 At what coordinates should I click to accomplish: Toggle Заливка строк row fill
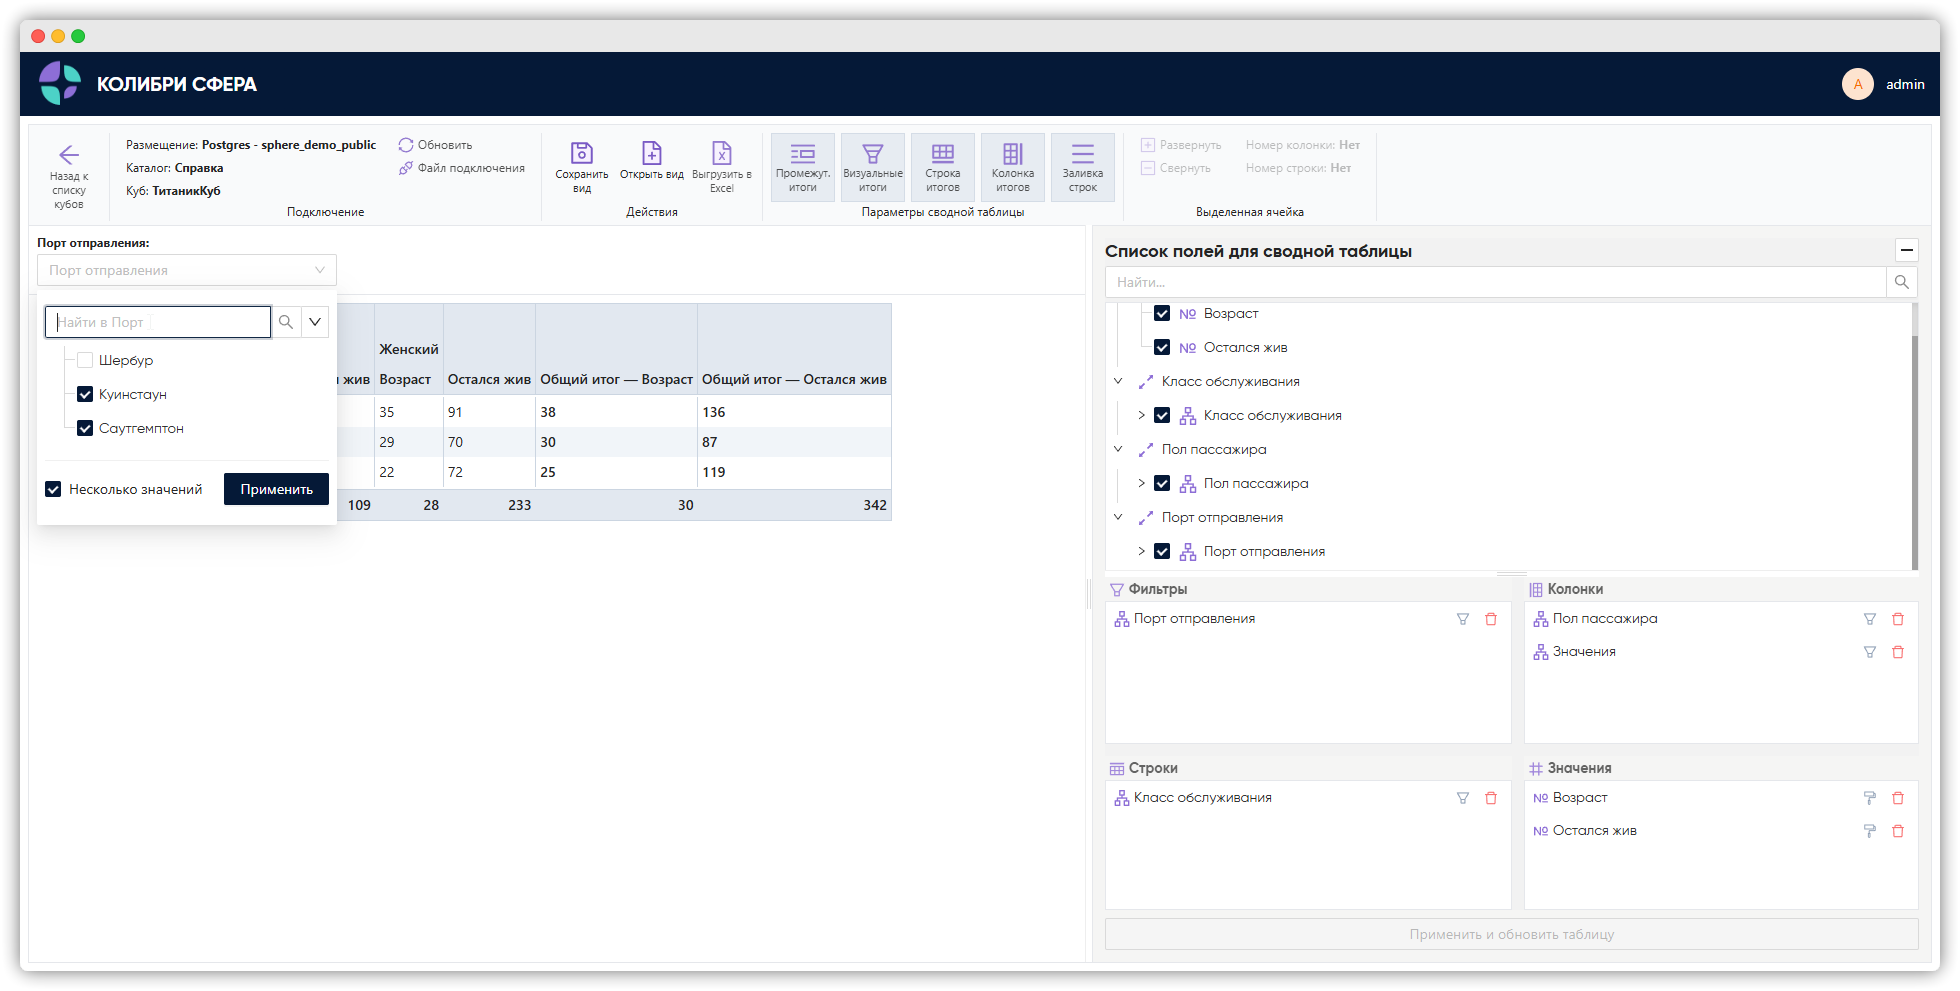point(1083,167)
